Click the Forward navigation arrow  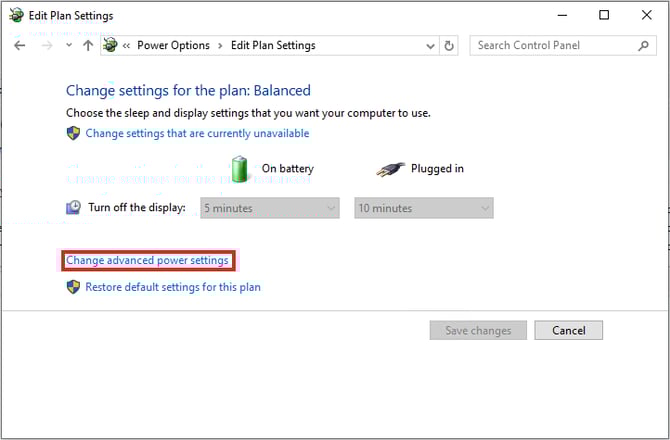[46, 46]
